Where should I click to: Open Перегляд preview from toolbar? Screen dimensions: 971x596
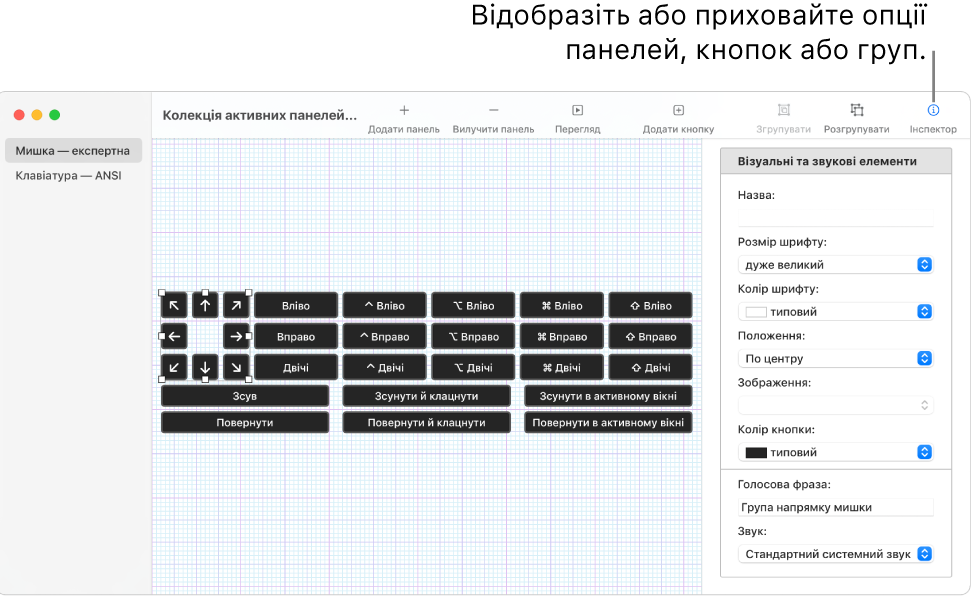point(577,110)
